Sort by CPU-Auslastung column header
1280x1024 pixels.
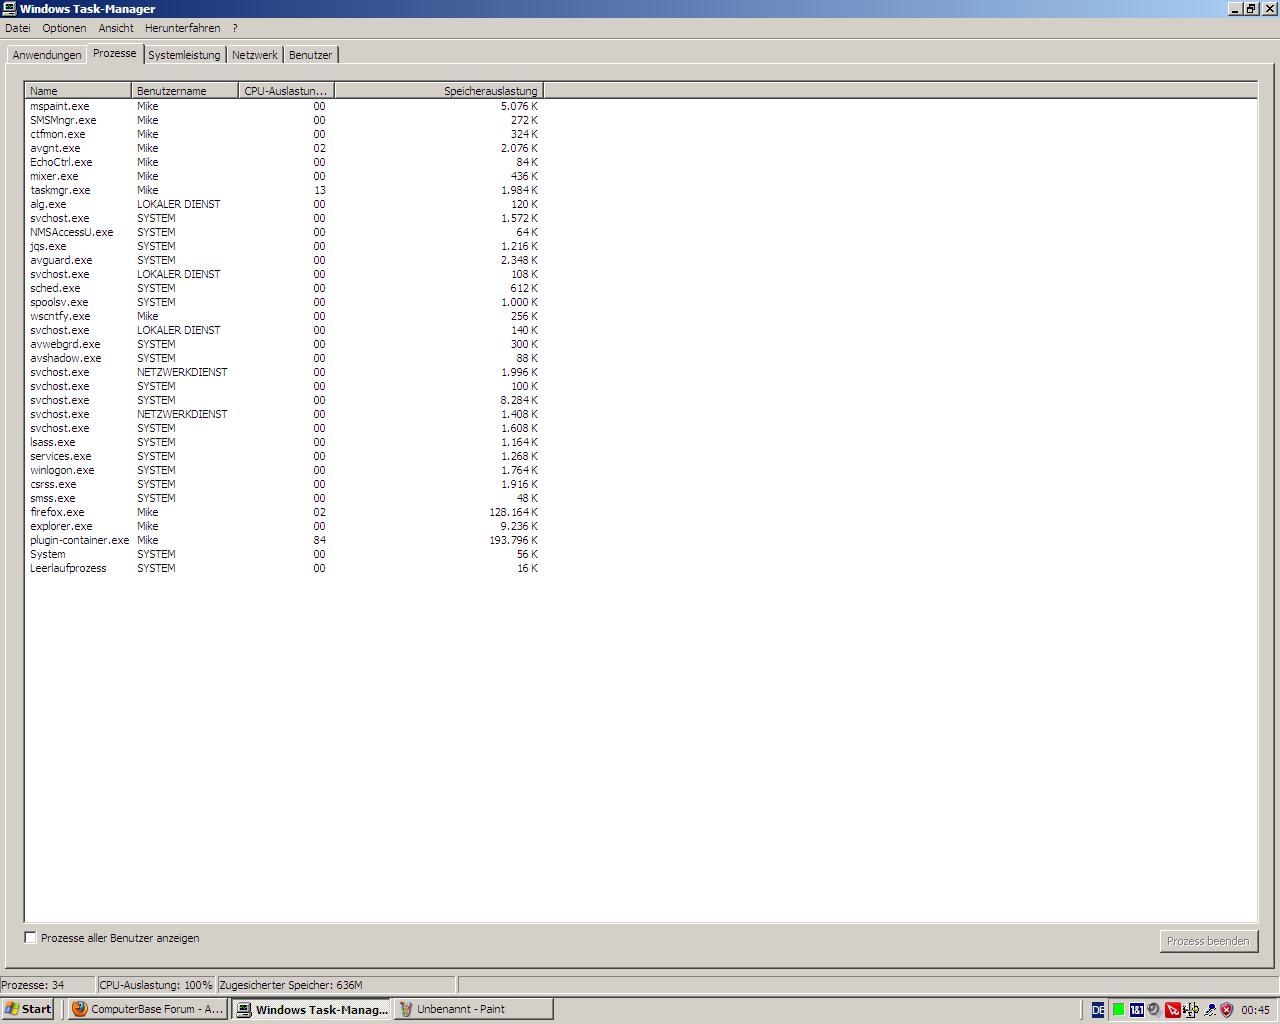point(286,91)
